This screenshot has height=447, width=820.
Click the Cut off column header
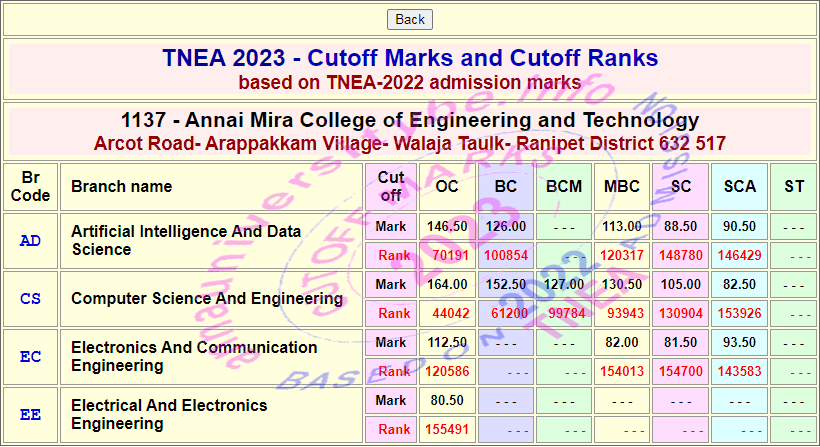[x=391, y=187]
